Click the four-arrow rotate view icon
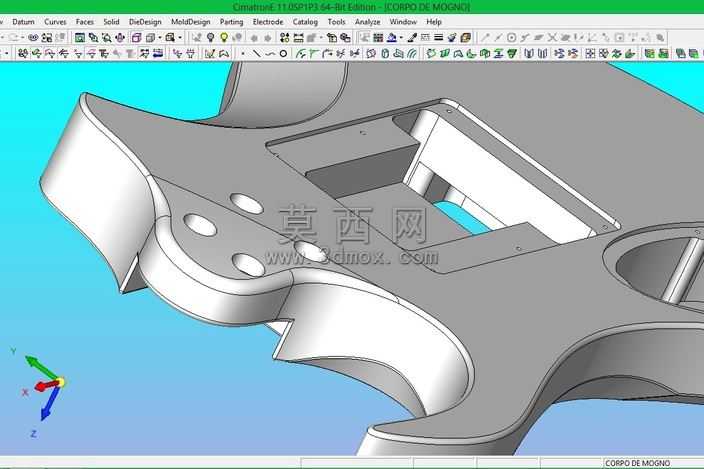The height and width of the screenshot is (469, 704). point(120,38)
